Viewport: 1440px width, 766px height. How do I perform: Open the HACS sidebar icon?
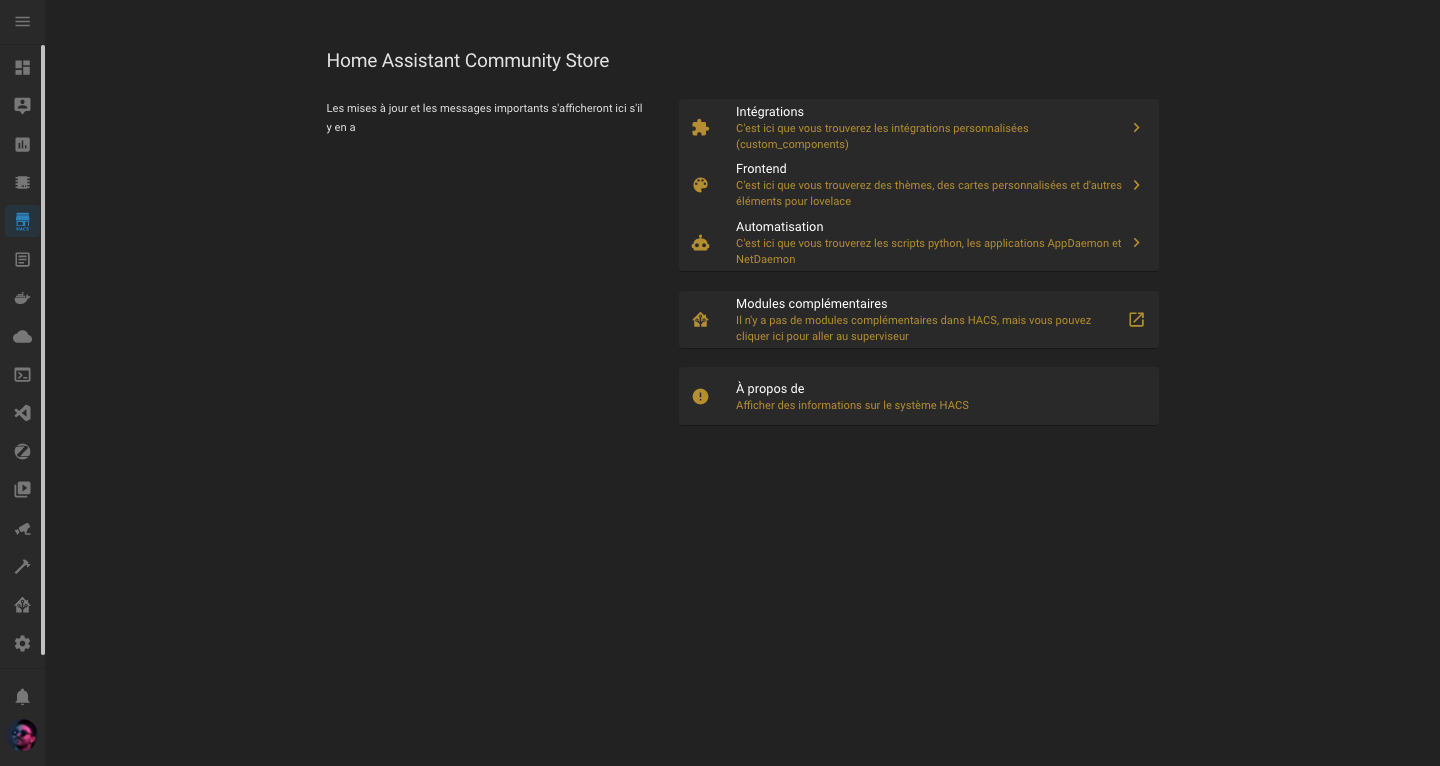click(22, 221)
